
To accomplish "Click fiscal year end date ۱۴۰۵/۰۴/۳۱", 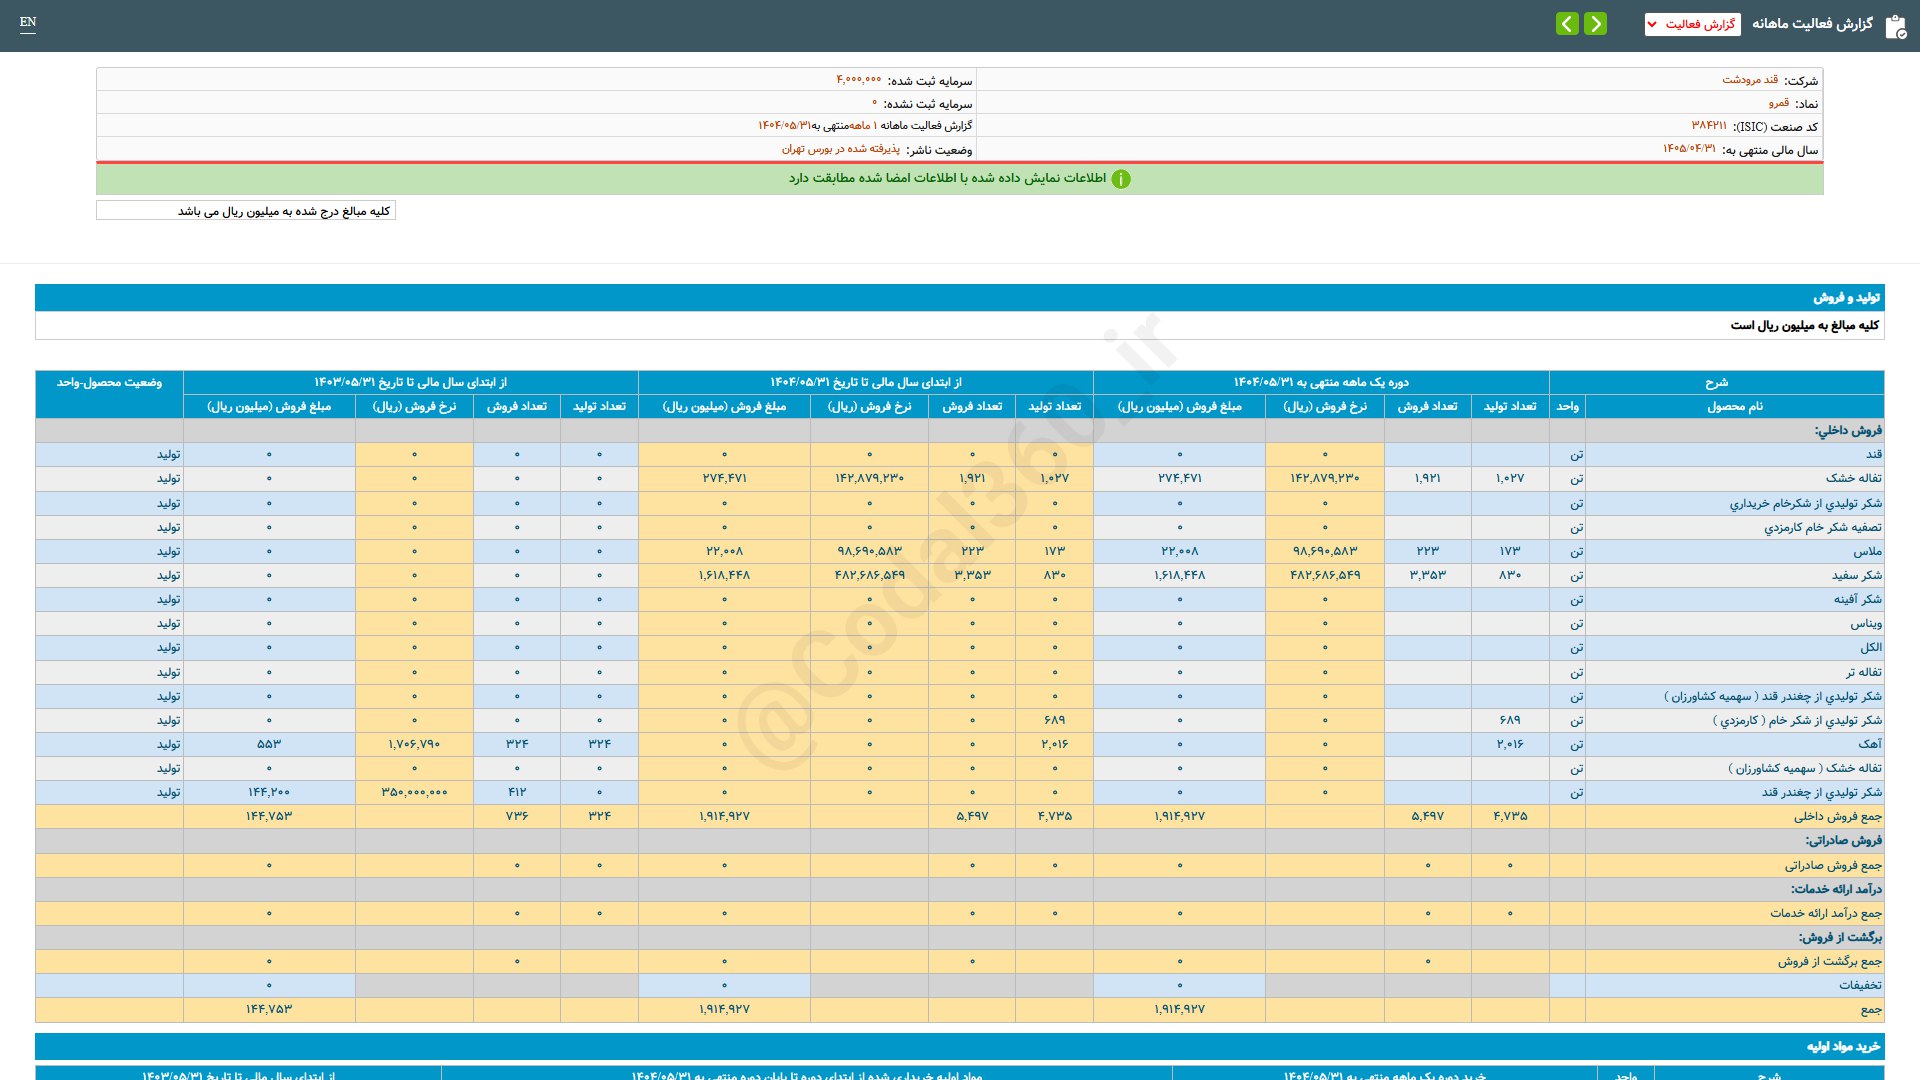I will pos(1689,149).
